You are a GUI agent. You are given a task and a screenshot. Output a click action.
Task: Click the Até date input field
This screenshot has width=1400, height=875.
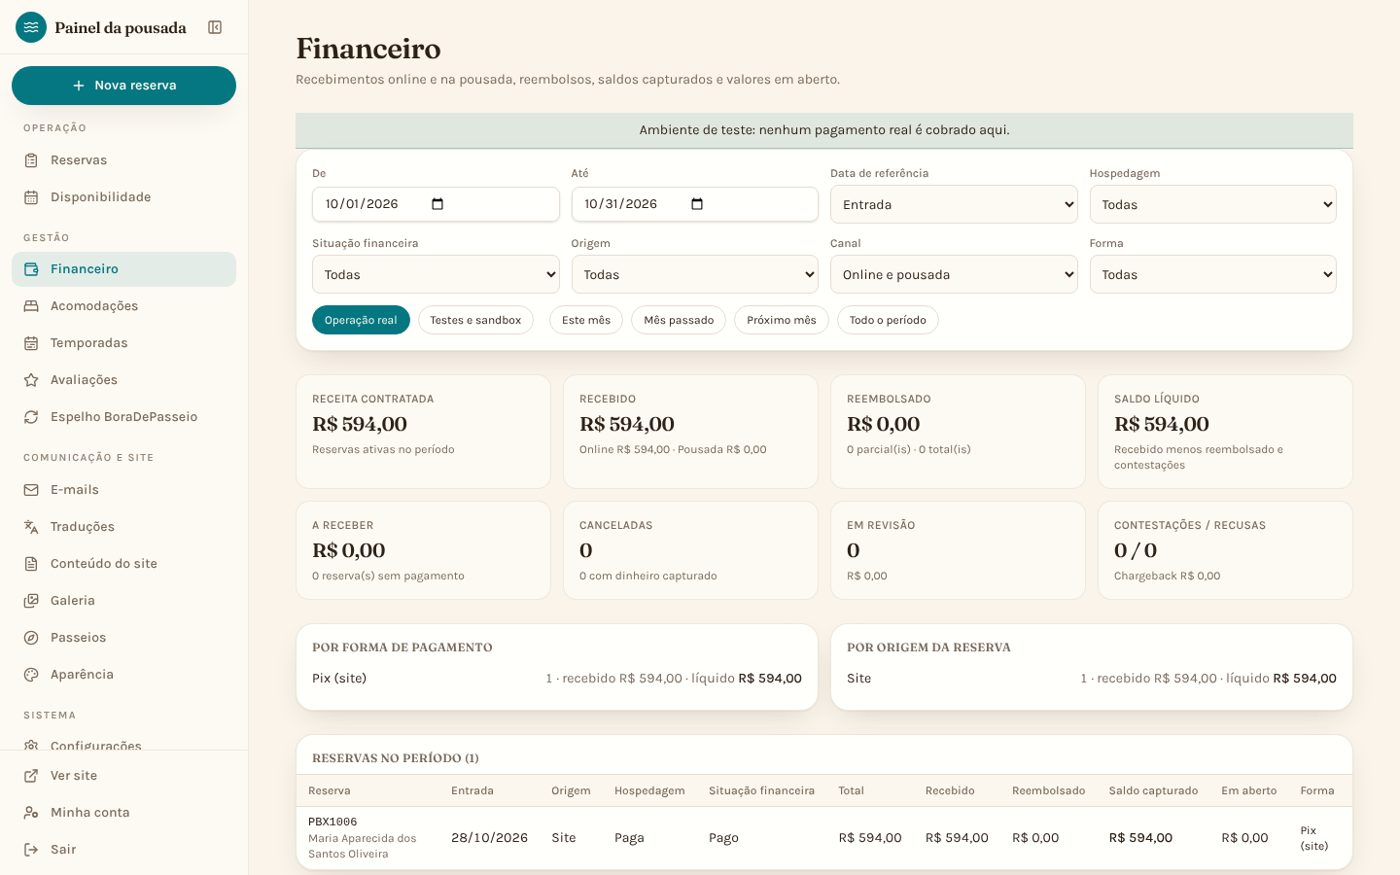point(695,204)
